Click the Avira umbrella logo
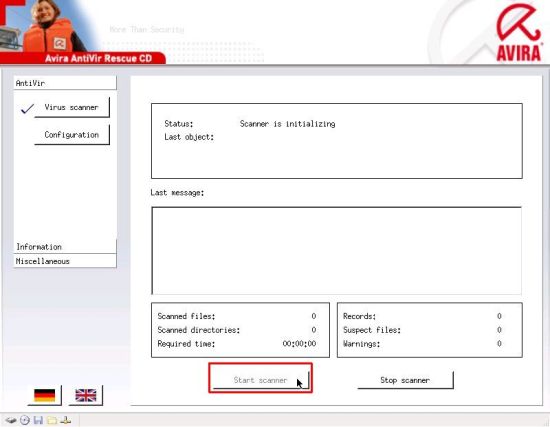Image resolution: width=550 pixels, height=427 pixels. (518, 32)
